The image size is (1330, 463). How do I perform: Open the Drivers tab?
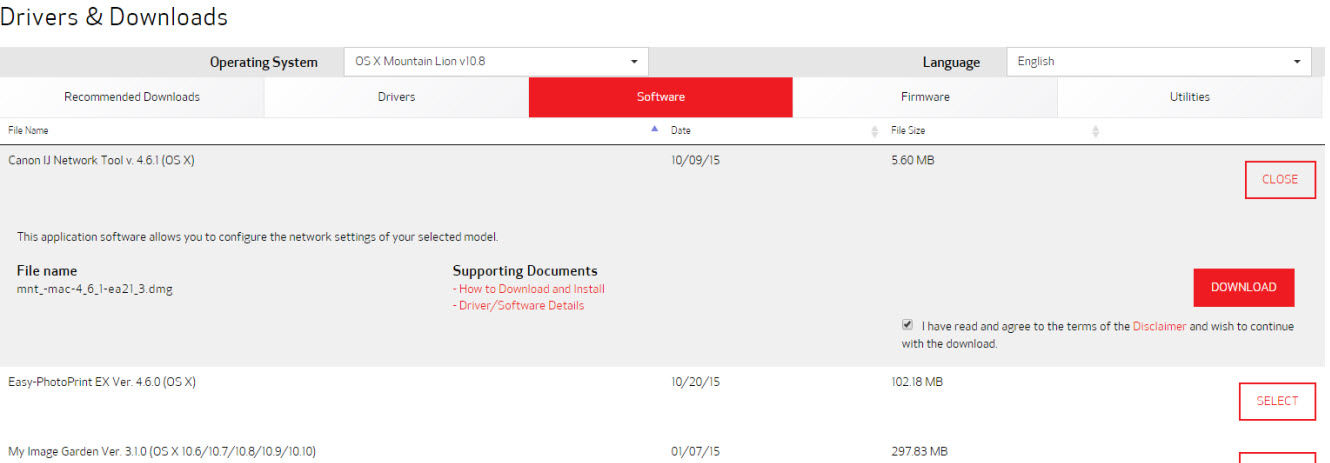396,97
